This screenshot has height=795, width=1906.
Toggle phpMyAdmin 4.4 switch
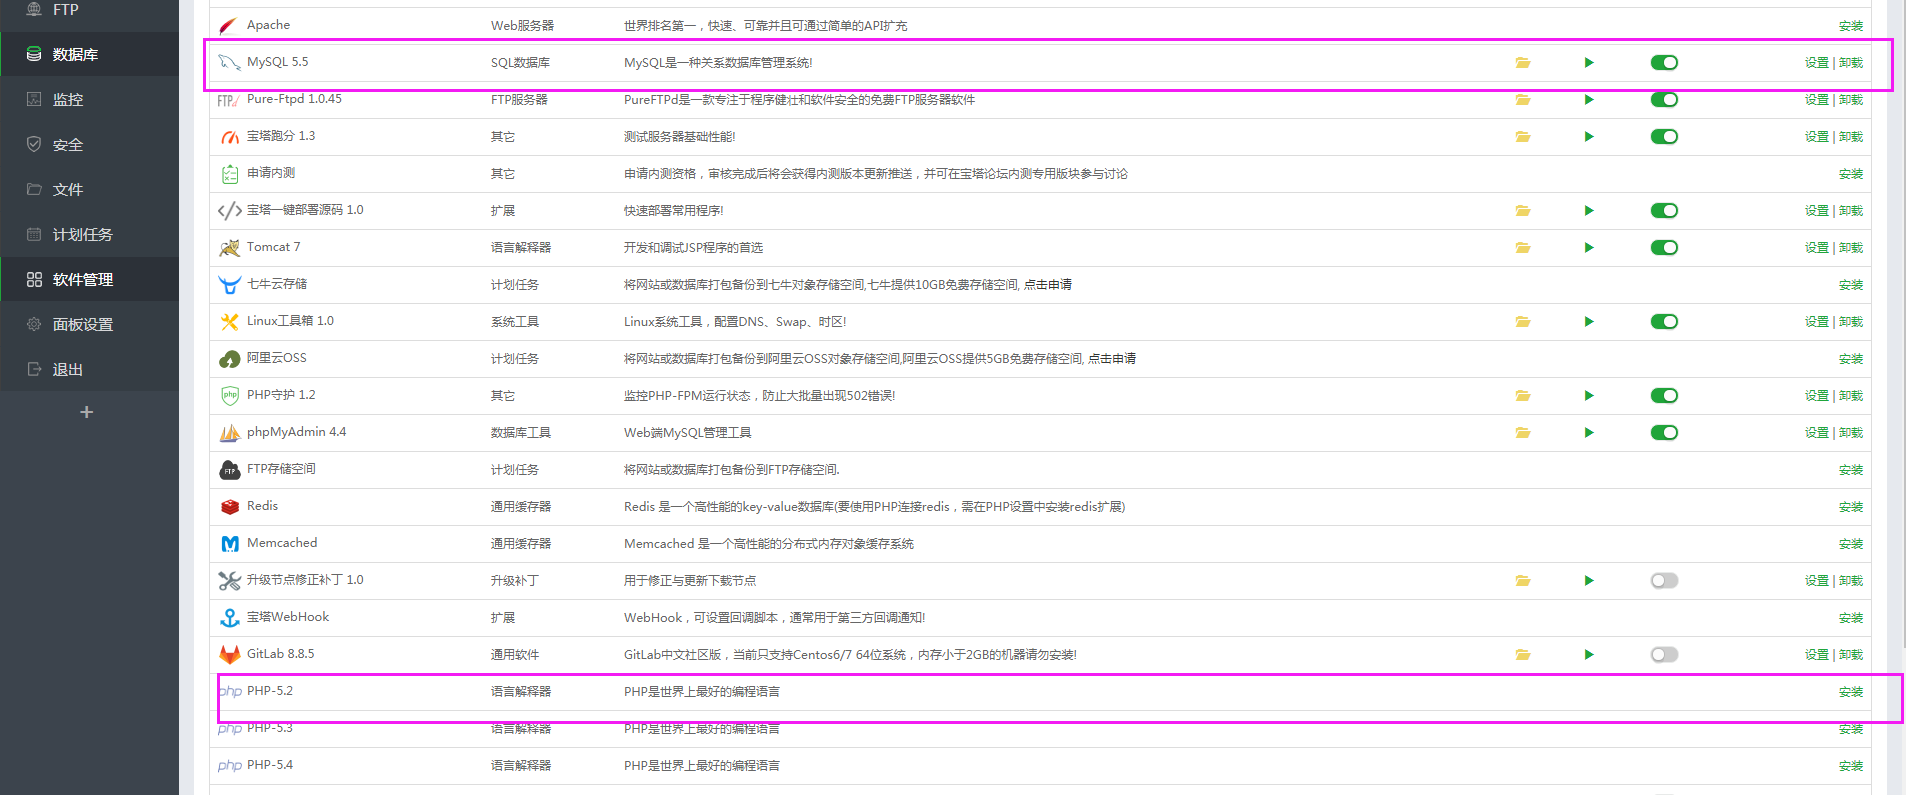[x=1664, y=433]
